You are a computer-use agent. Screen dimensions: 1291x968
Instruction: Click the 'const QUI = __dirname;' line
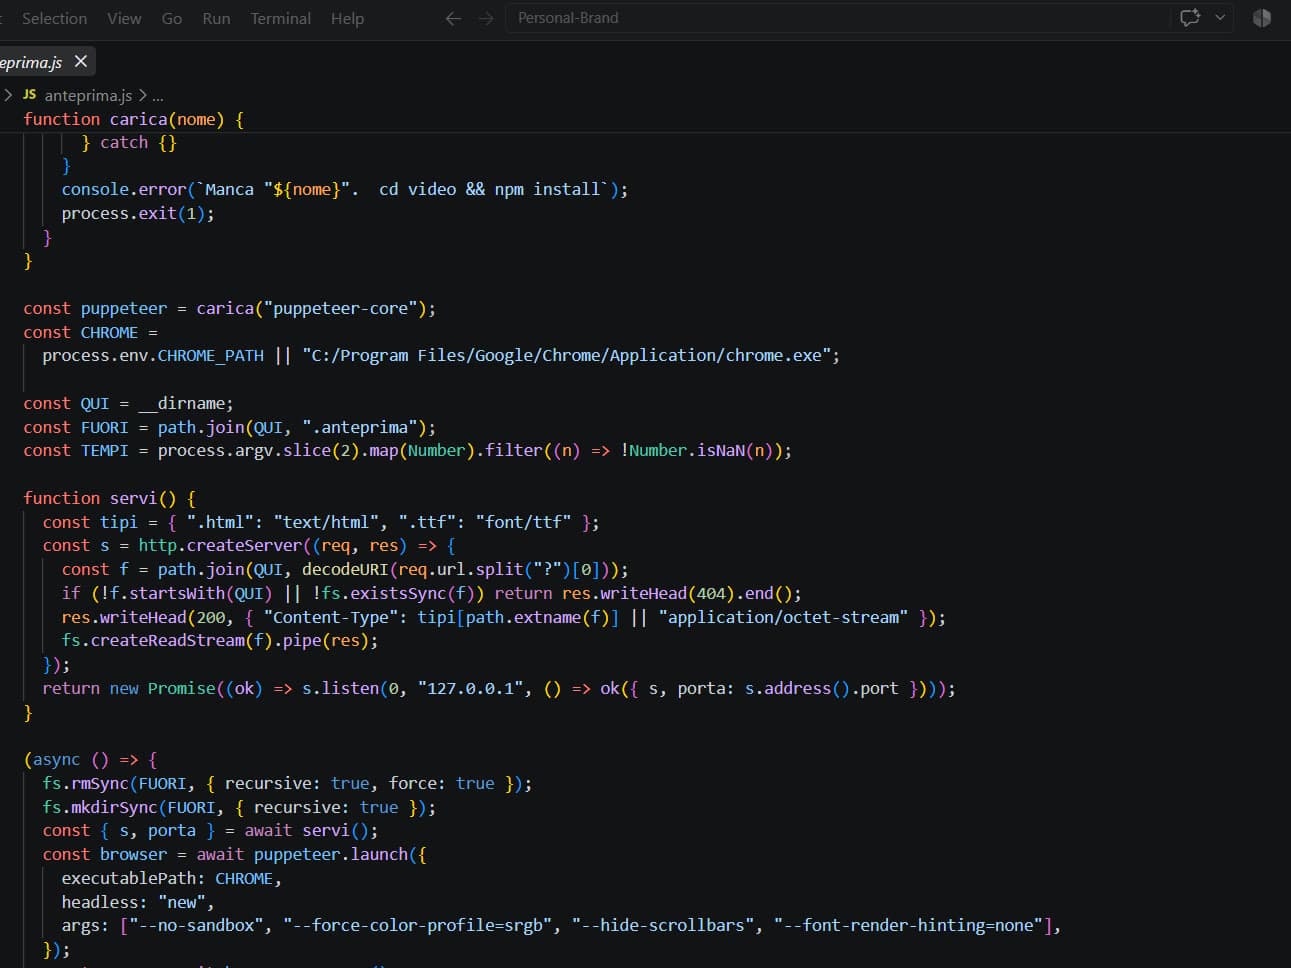[128, 403]
